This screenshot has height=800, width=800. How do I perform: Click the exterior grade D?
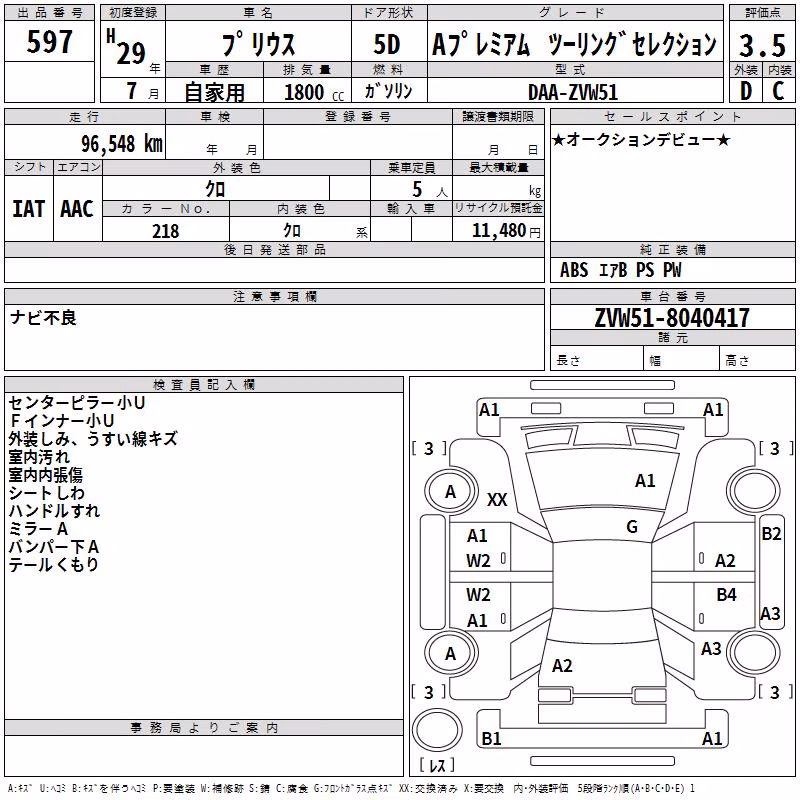coord(746,91)
